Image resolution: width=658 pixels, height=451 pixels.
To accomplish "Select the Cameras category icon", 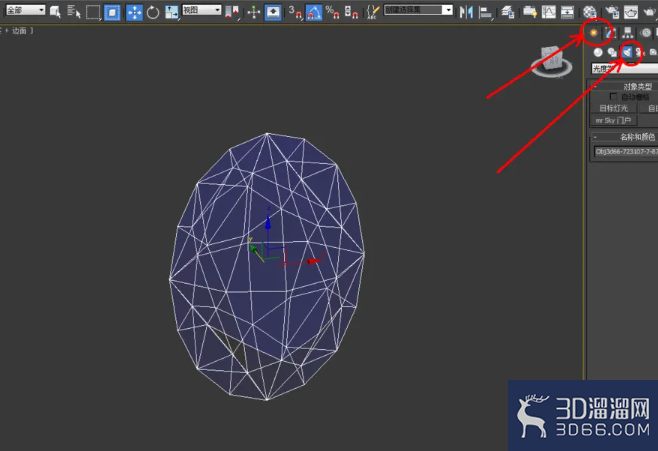I will coord(640,52).
